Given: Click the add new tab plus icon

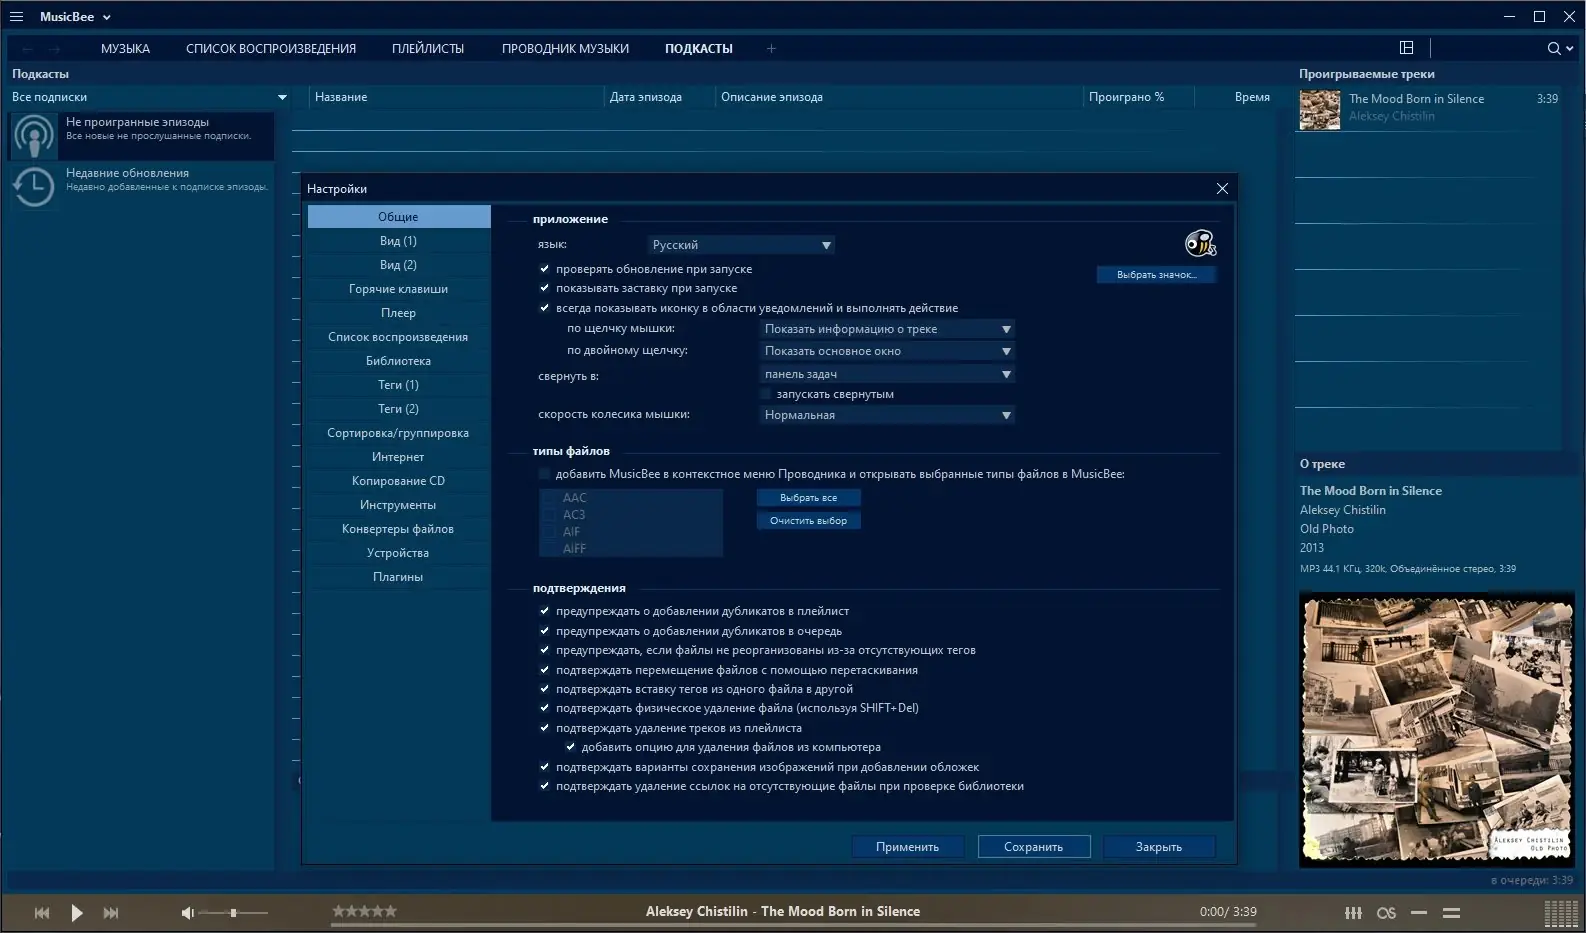Looking at the screenshot, I should click(771, 48).
